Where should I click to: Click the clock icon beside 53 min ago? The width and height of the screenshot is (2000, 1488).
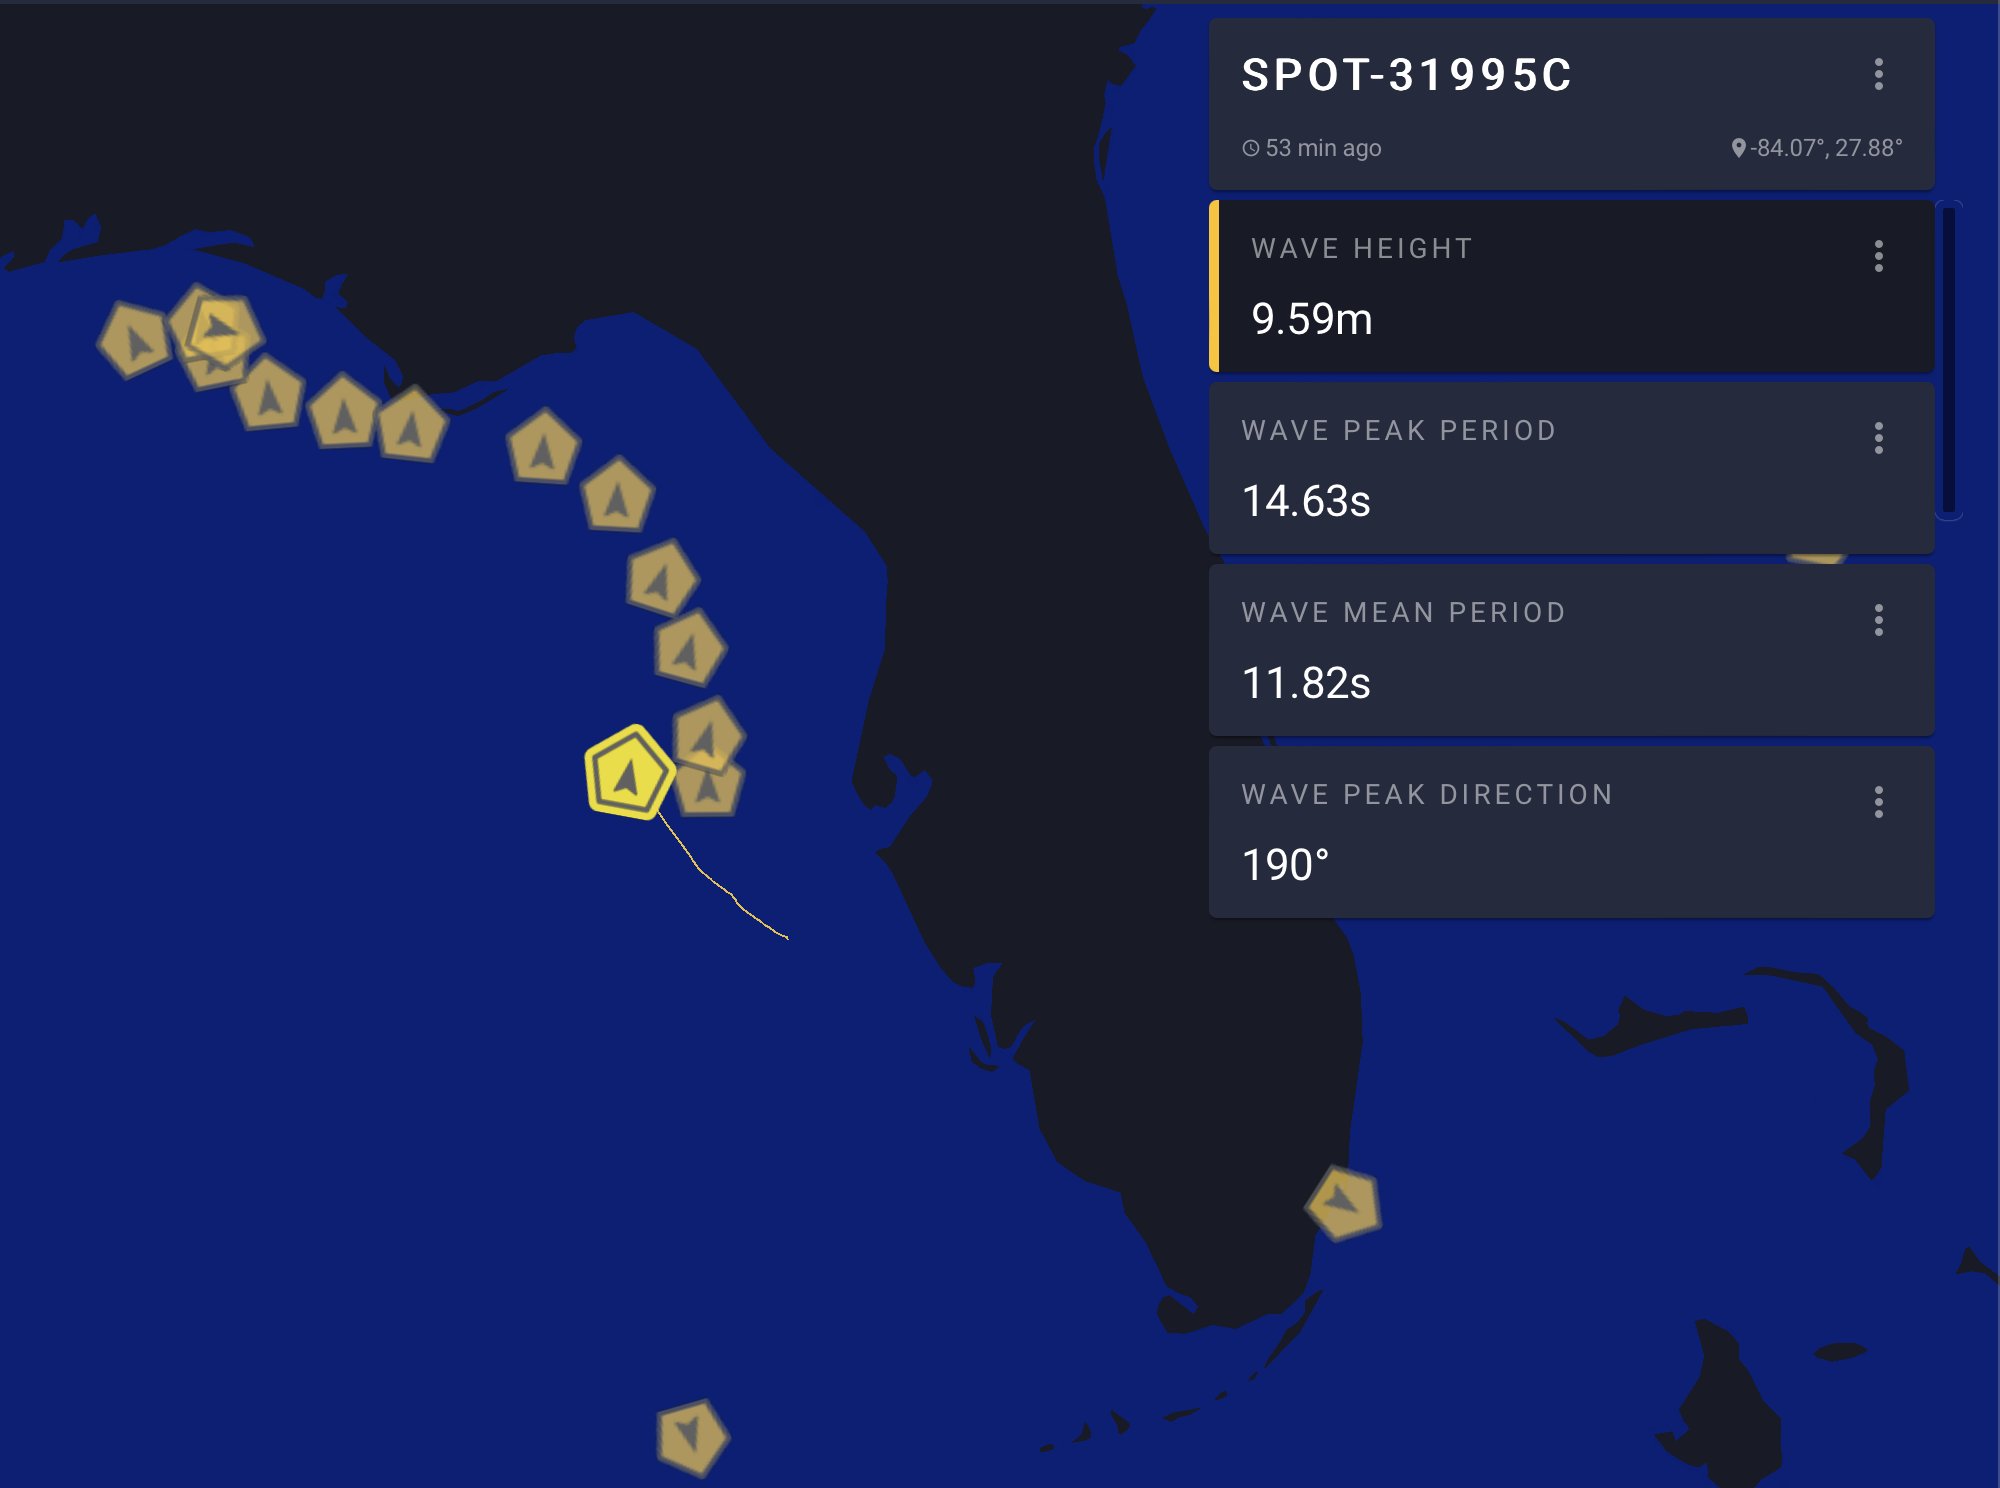click(x=1250, y=148)
